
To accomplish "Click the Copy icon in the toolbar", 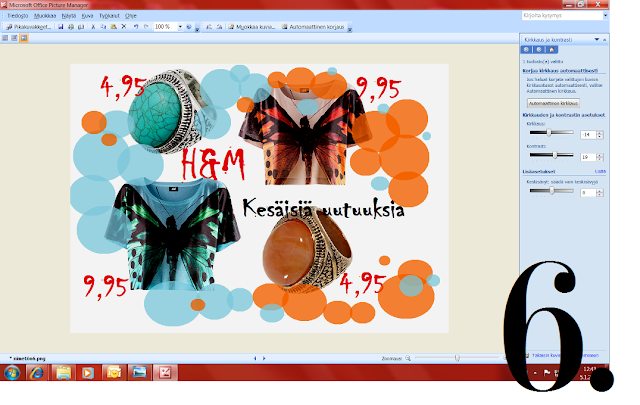I will (x=103, y=27).
